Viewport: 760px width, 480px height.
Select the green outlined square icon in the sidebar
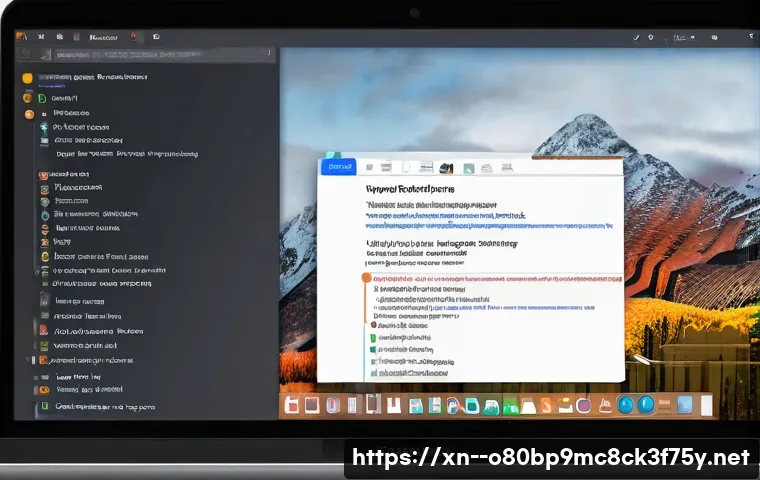point(42,98)
